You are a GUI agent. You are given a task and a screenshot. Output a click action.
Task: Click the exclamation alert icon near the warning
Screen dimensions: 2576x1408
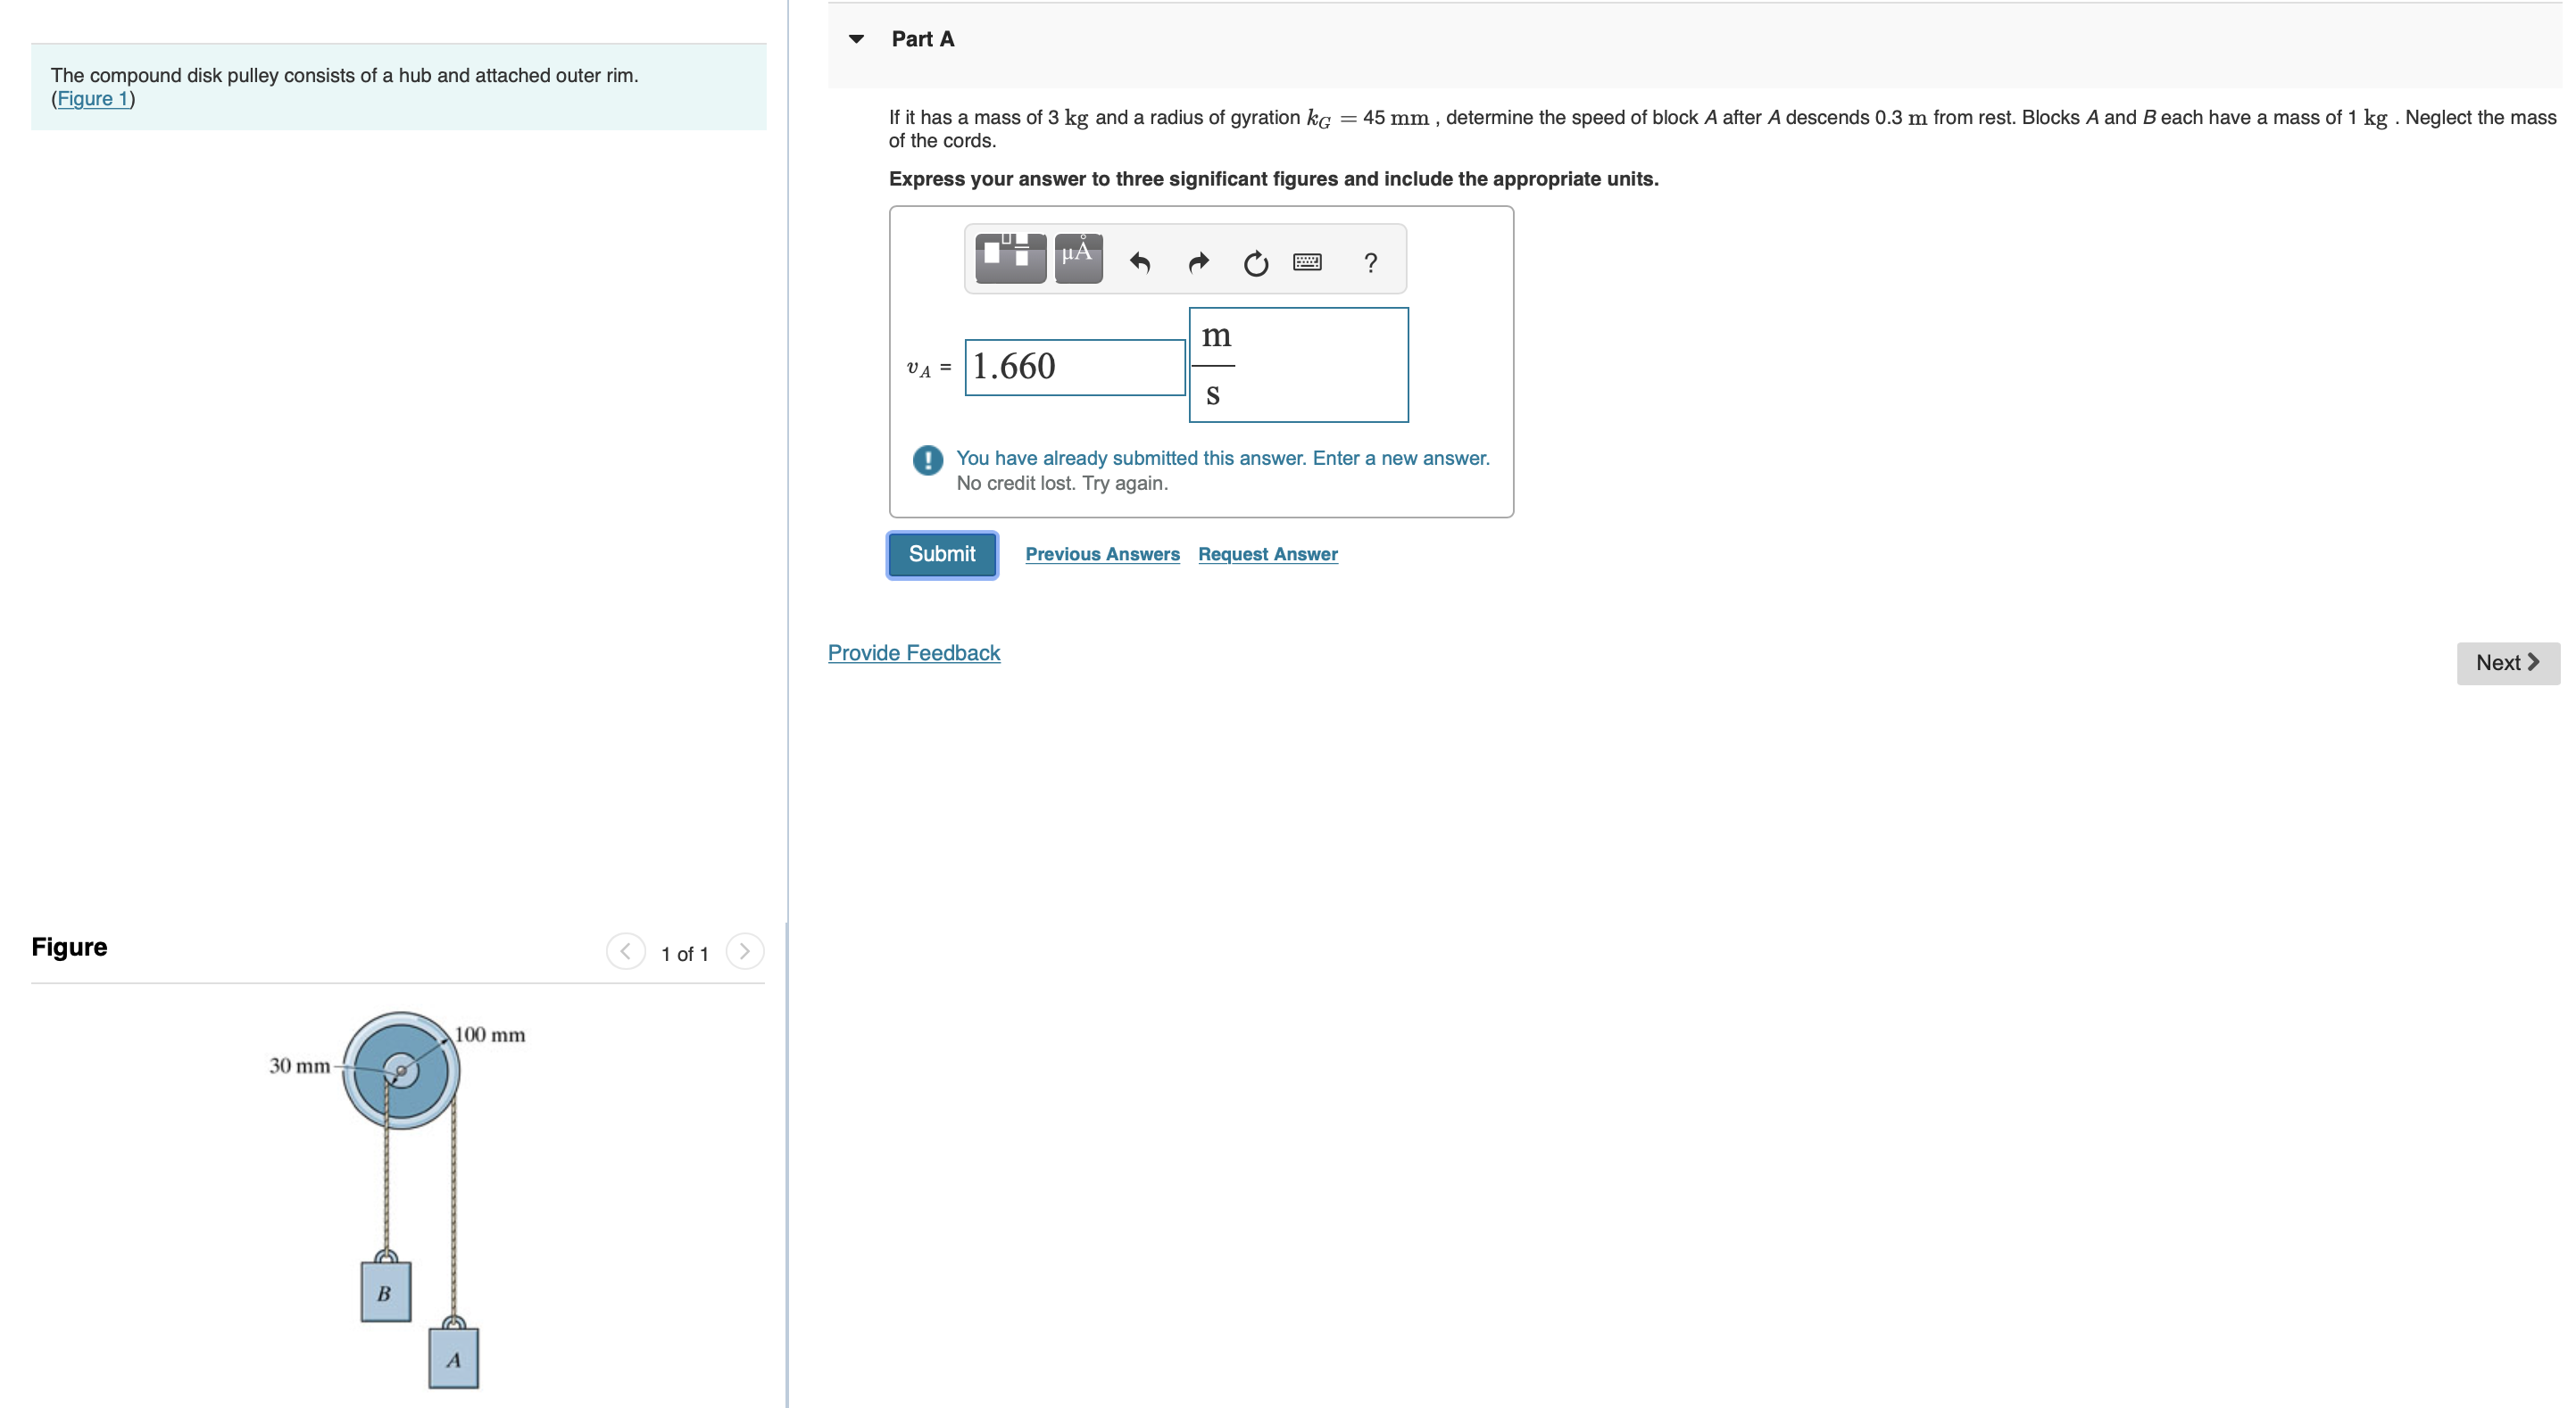coord(928,460)
